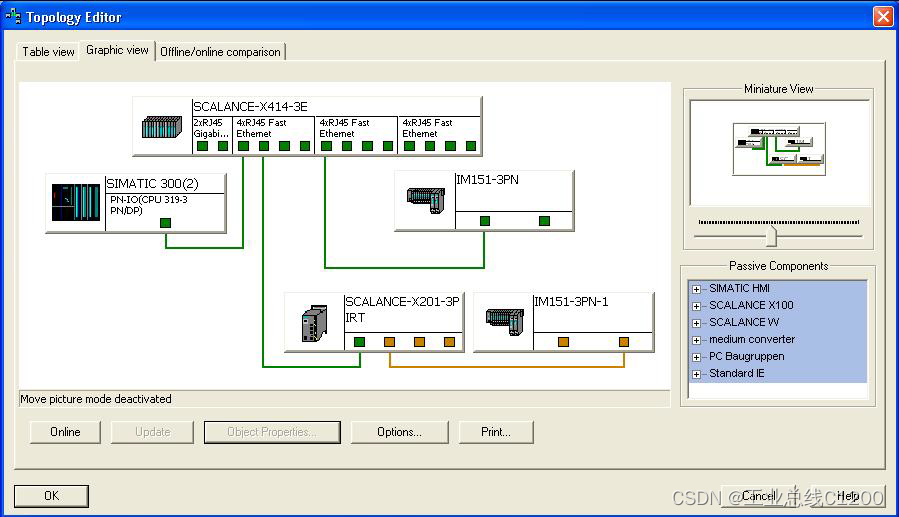Select the SCALANCE-X414-3E switch device icon

[162, 127]
